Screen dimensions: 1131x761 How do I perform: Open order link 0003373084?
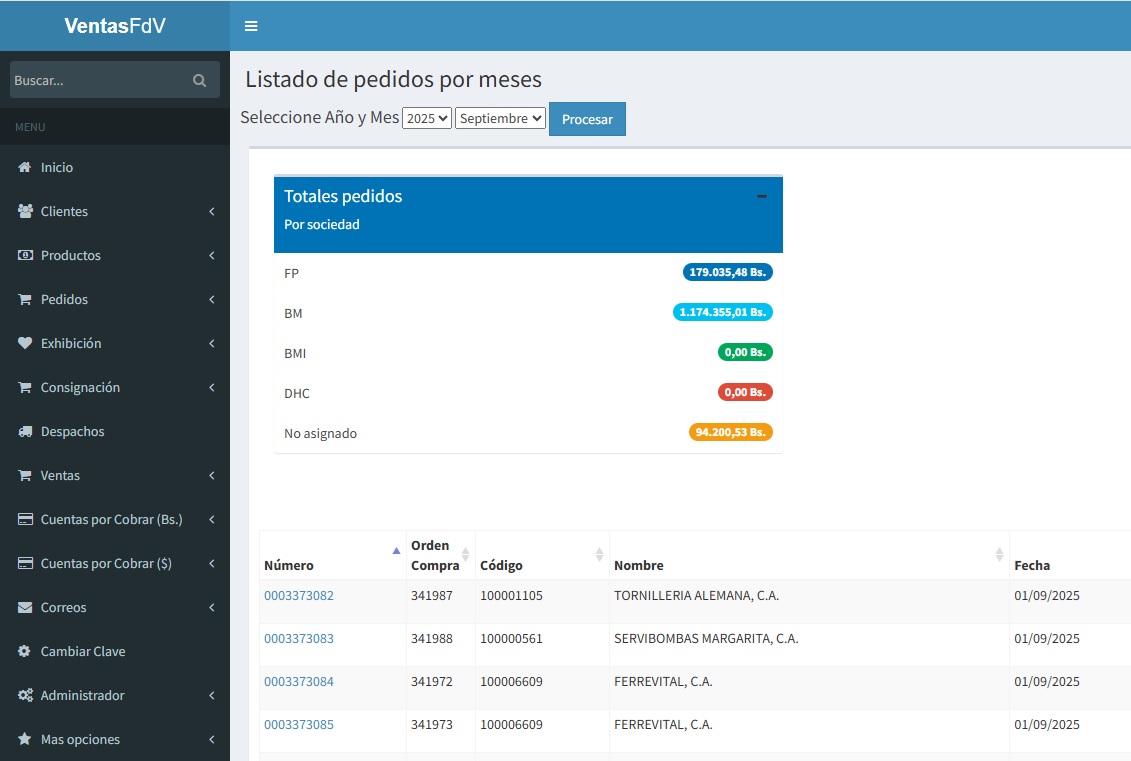(x=299, y=682)
